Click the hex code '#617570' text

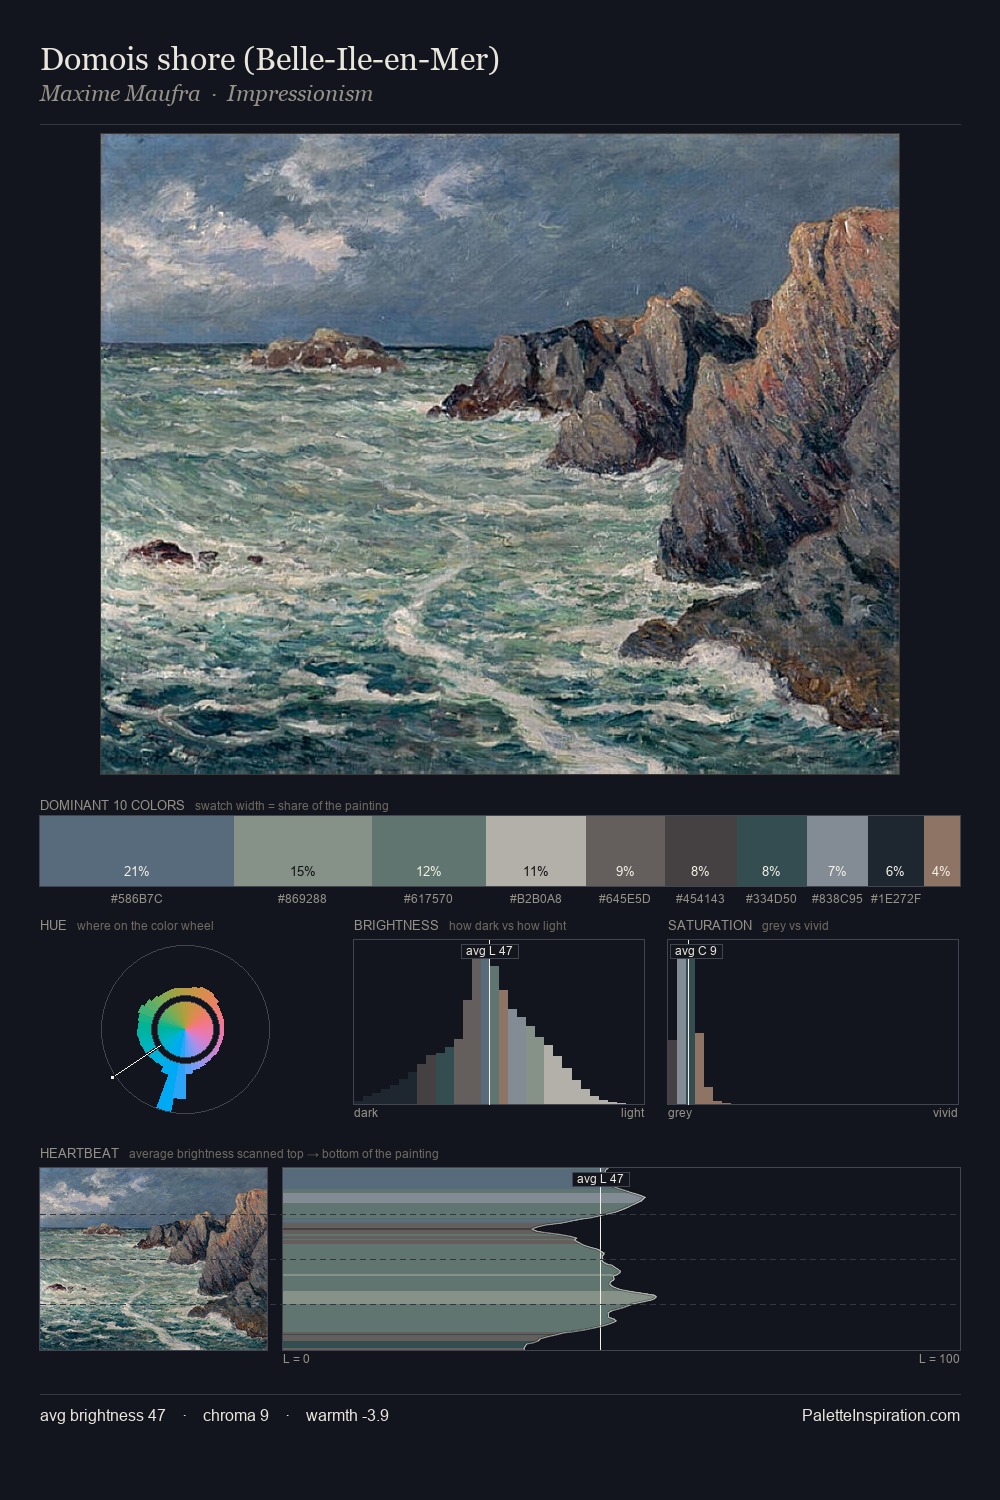tap(429, 899)
